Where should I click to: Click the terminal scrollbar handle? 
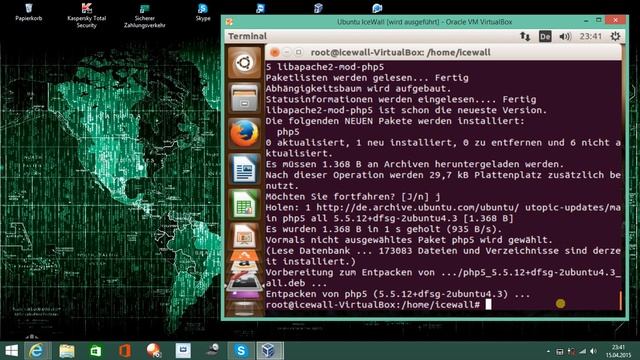point(620,300)
